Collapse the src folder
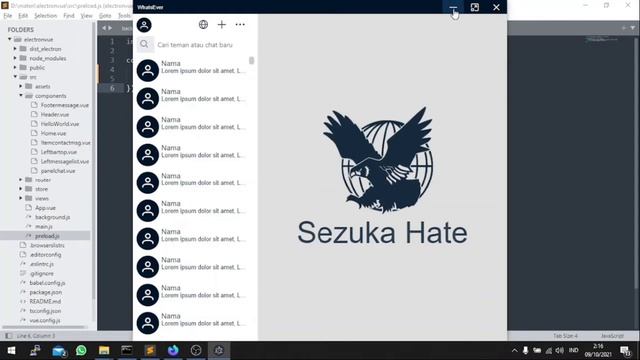The image size is (640, 360). point(15,77)
